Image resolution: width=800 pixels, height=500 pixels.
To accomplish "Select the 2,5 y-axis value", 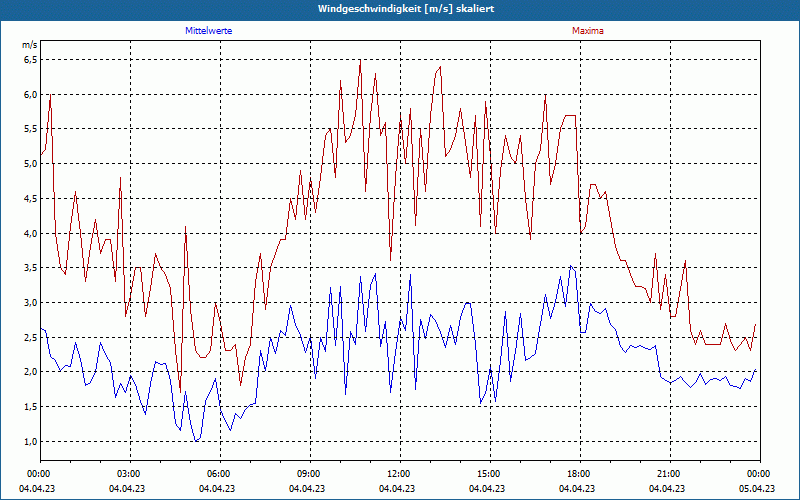I will tap(30, 337).
